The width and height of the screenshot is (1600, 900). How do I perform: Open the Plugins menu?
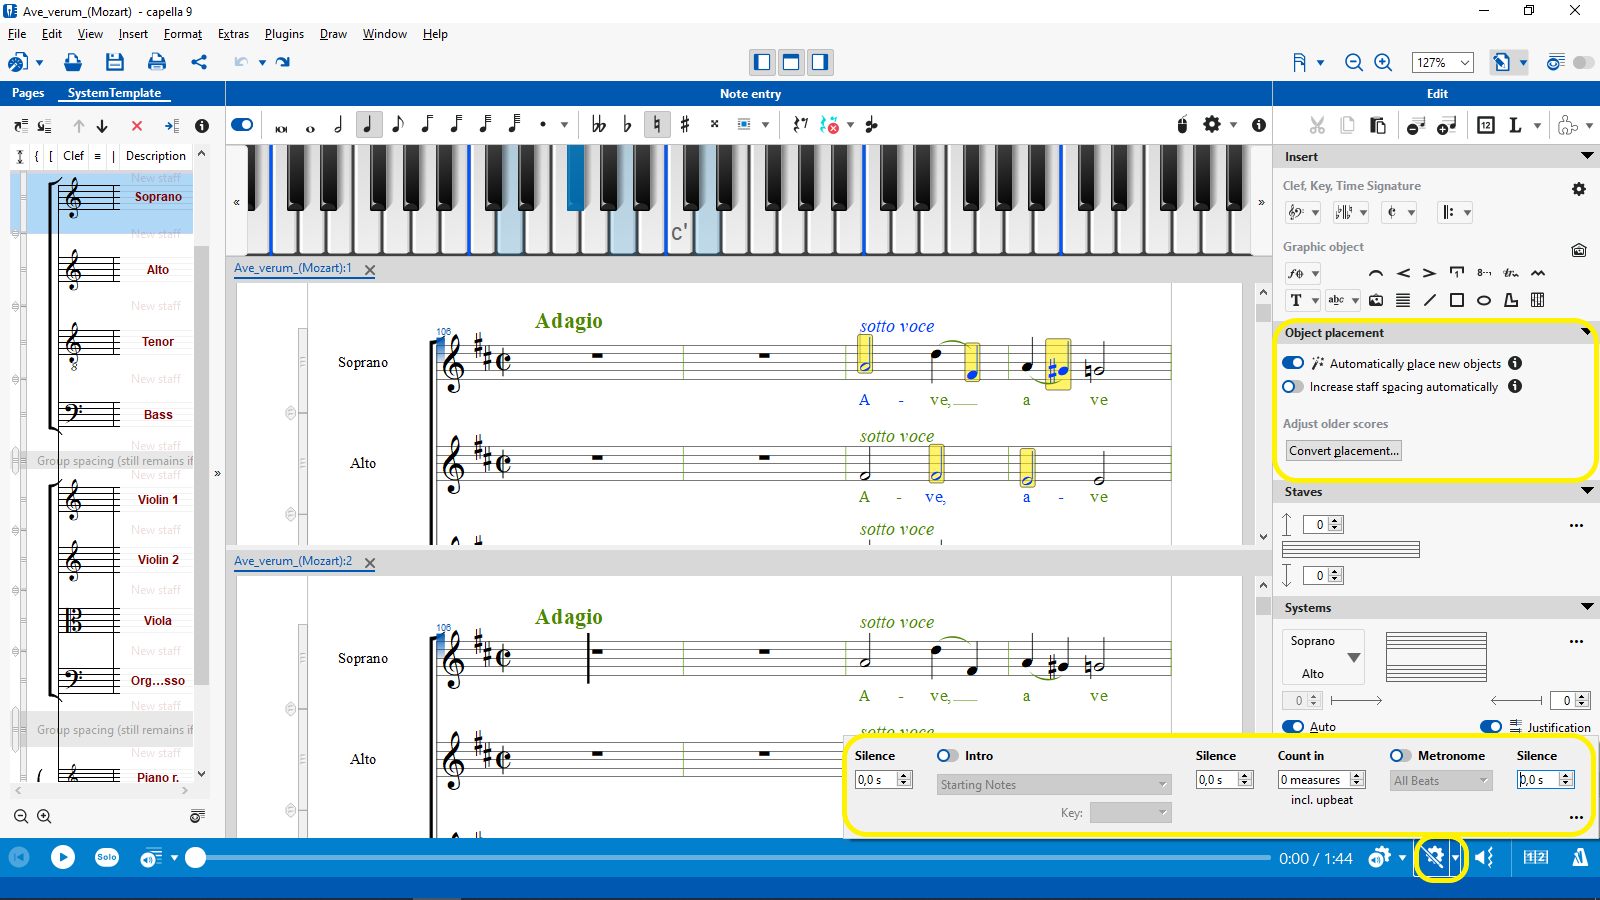284,34
